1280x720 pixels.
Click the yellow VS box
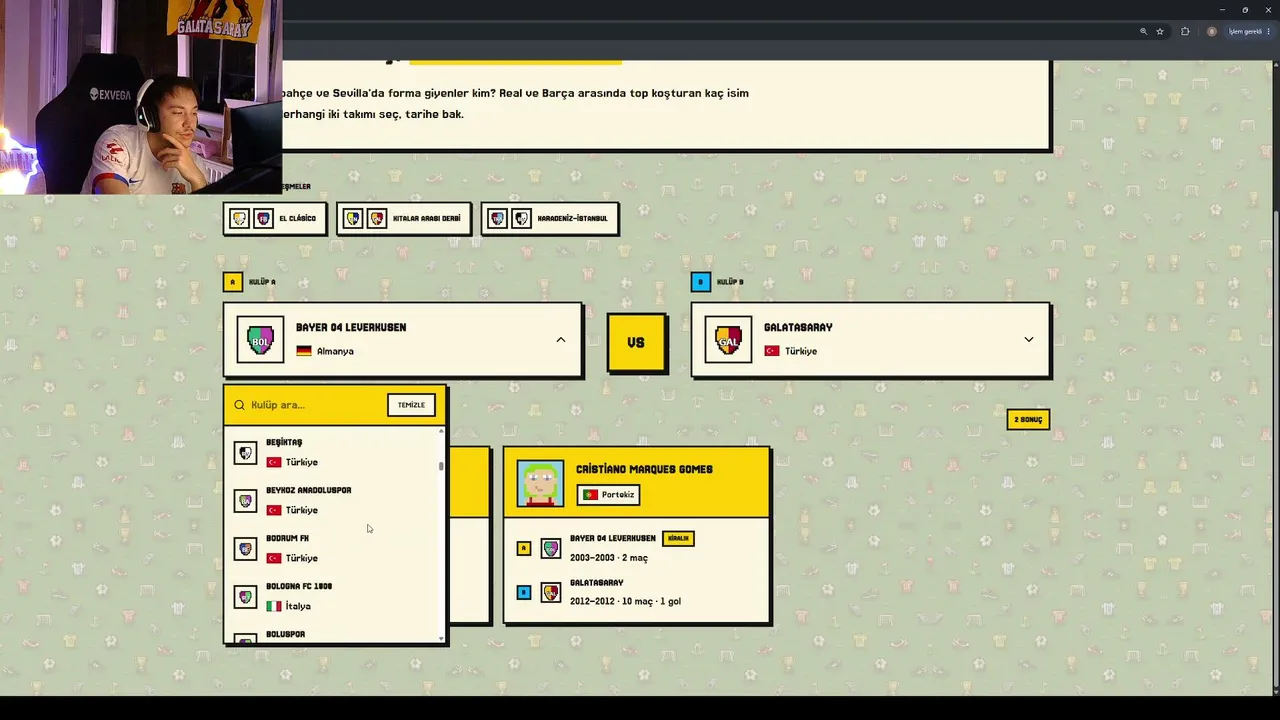pyautogui.click(x=636, y=342)
